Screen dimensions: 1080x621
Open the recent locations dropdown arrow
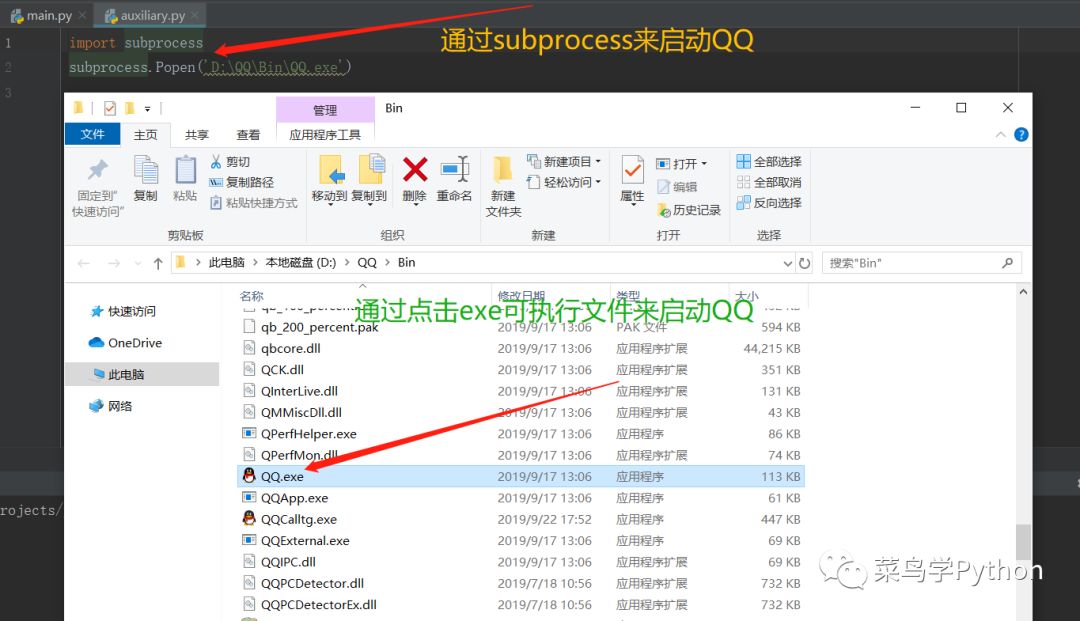click(x=138, y=263)
